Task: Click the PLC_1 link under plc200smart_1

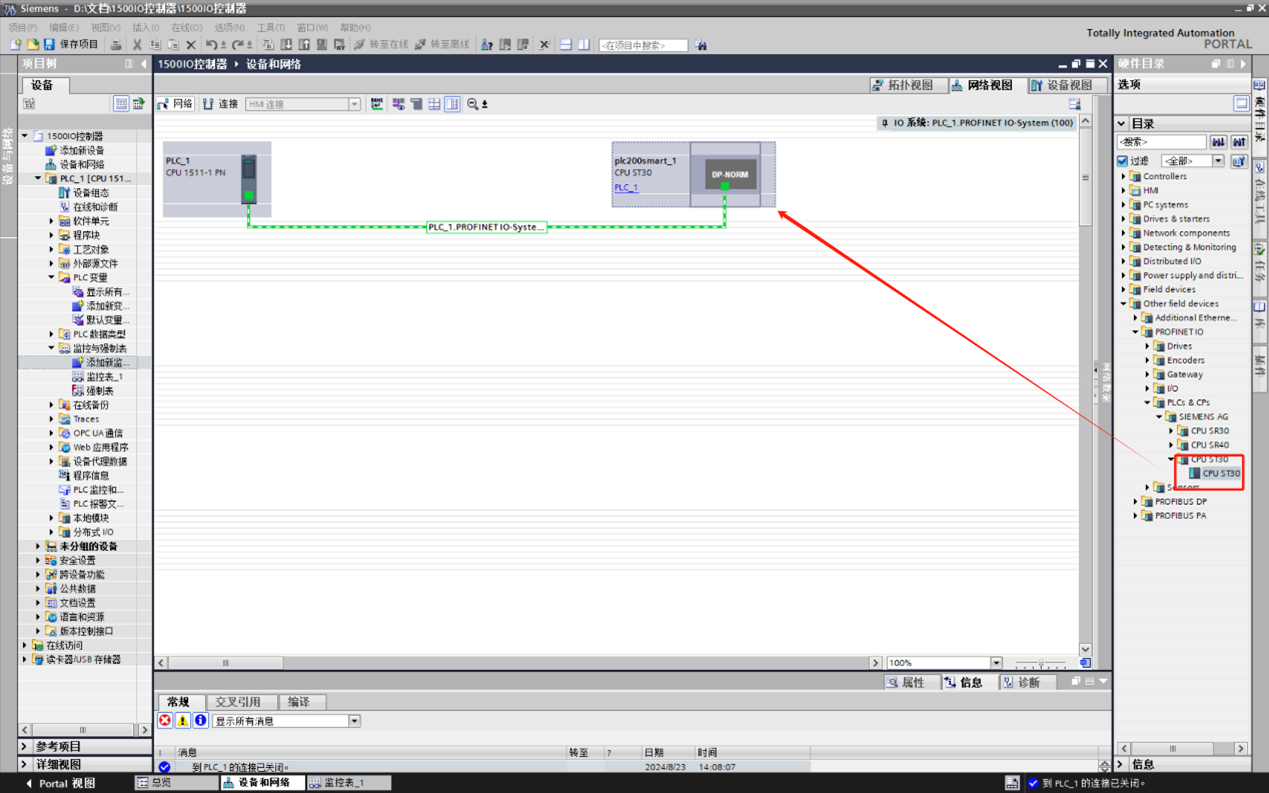Action: click(x=626, y=188)
